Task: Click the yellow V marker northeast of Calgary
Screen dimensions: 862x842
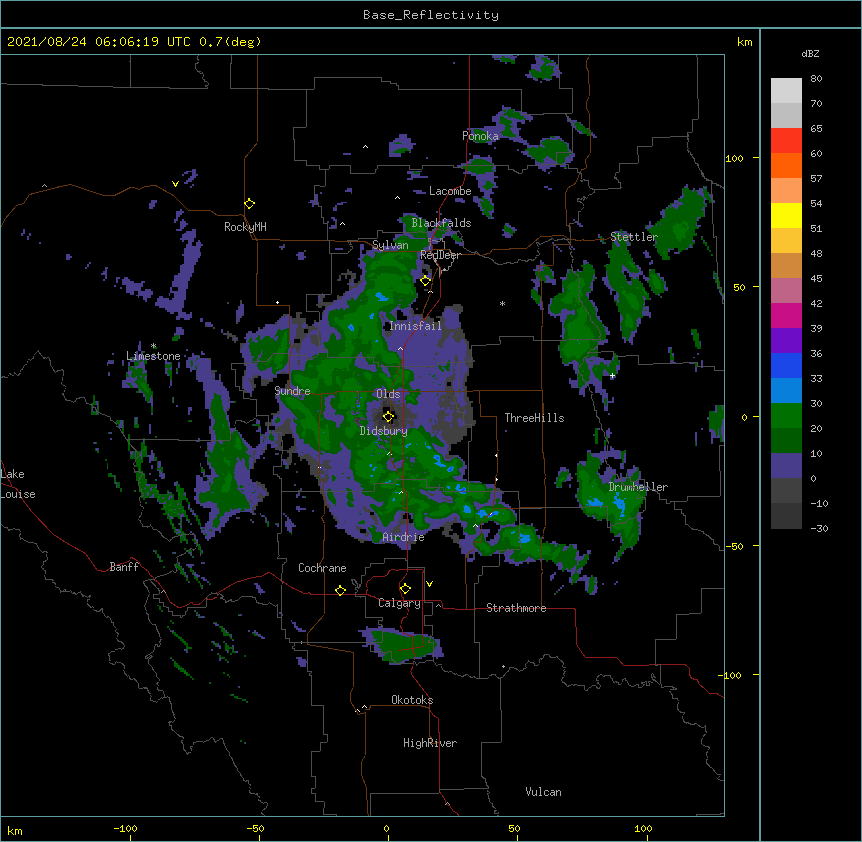Action: [429, 584]
